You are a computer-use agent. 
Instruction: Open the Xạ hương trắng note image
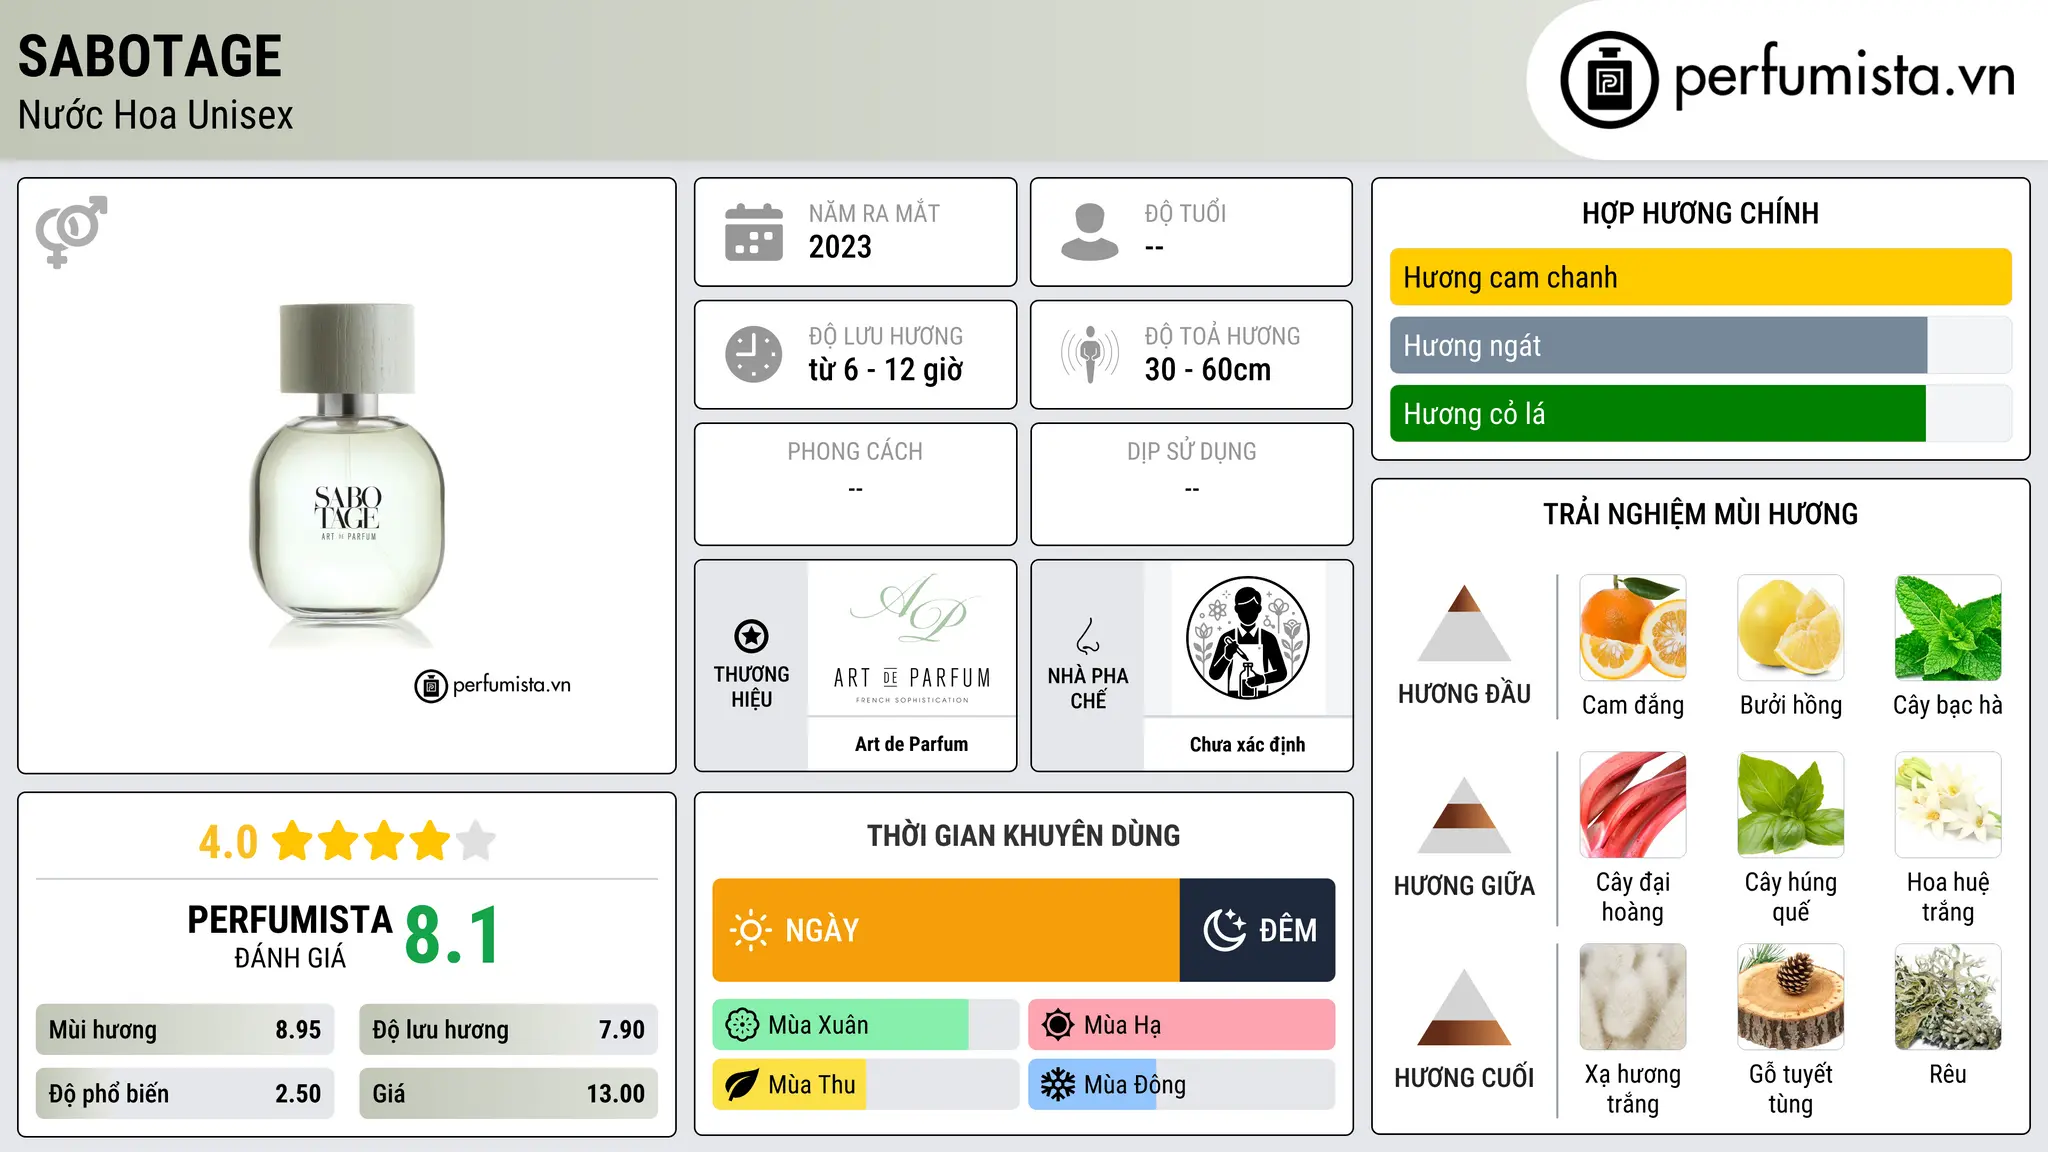coord(1633,997)
